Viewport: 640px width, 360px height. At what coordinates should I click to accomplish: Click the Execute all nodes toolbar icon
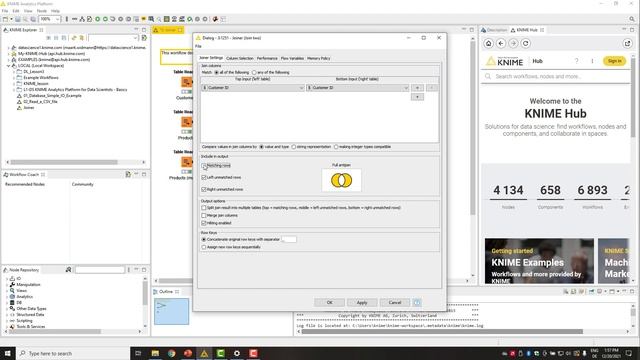click(105, 19)
